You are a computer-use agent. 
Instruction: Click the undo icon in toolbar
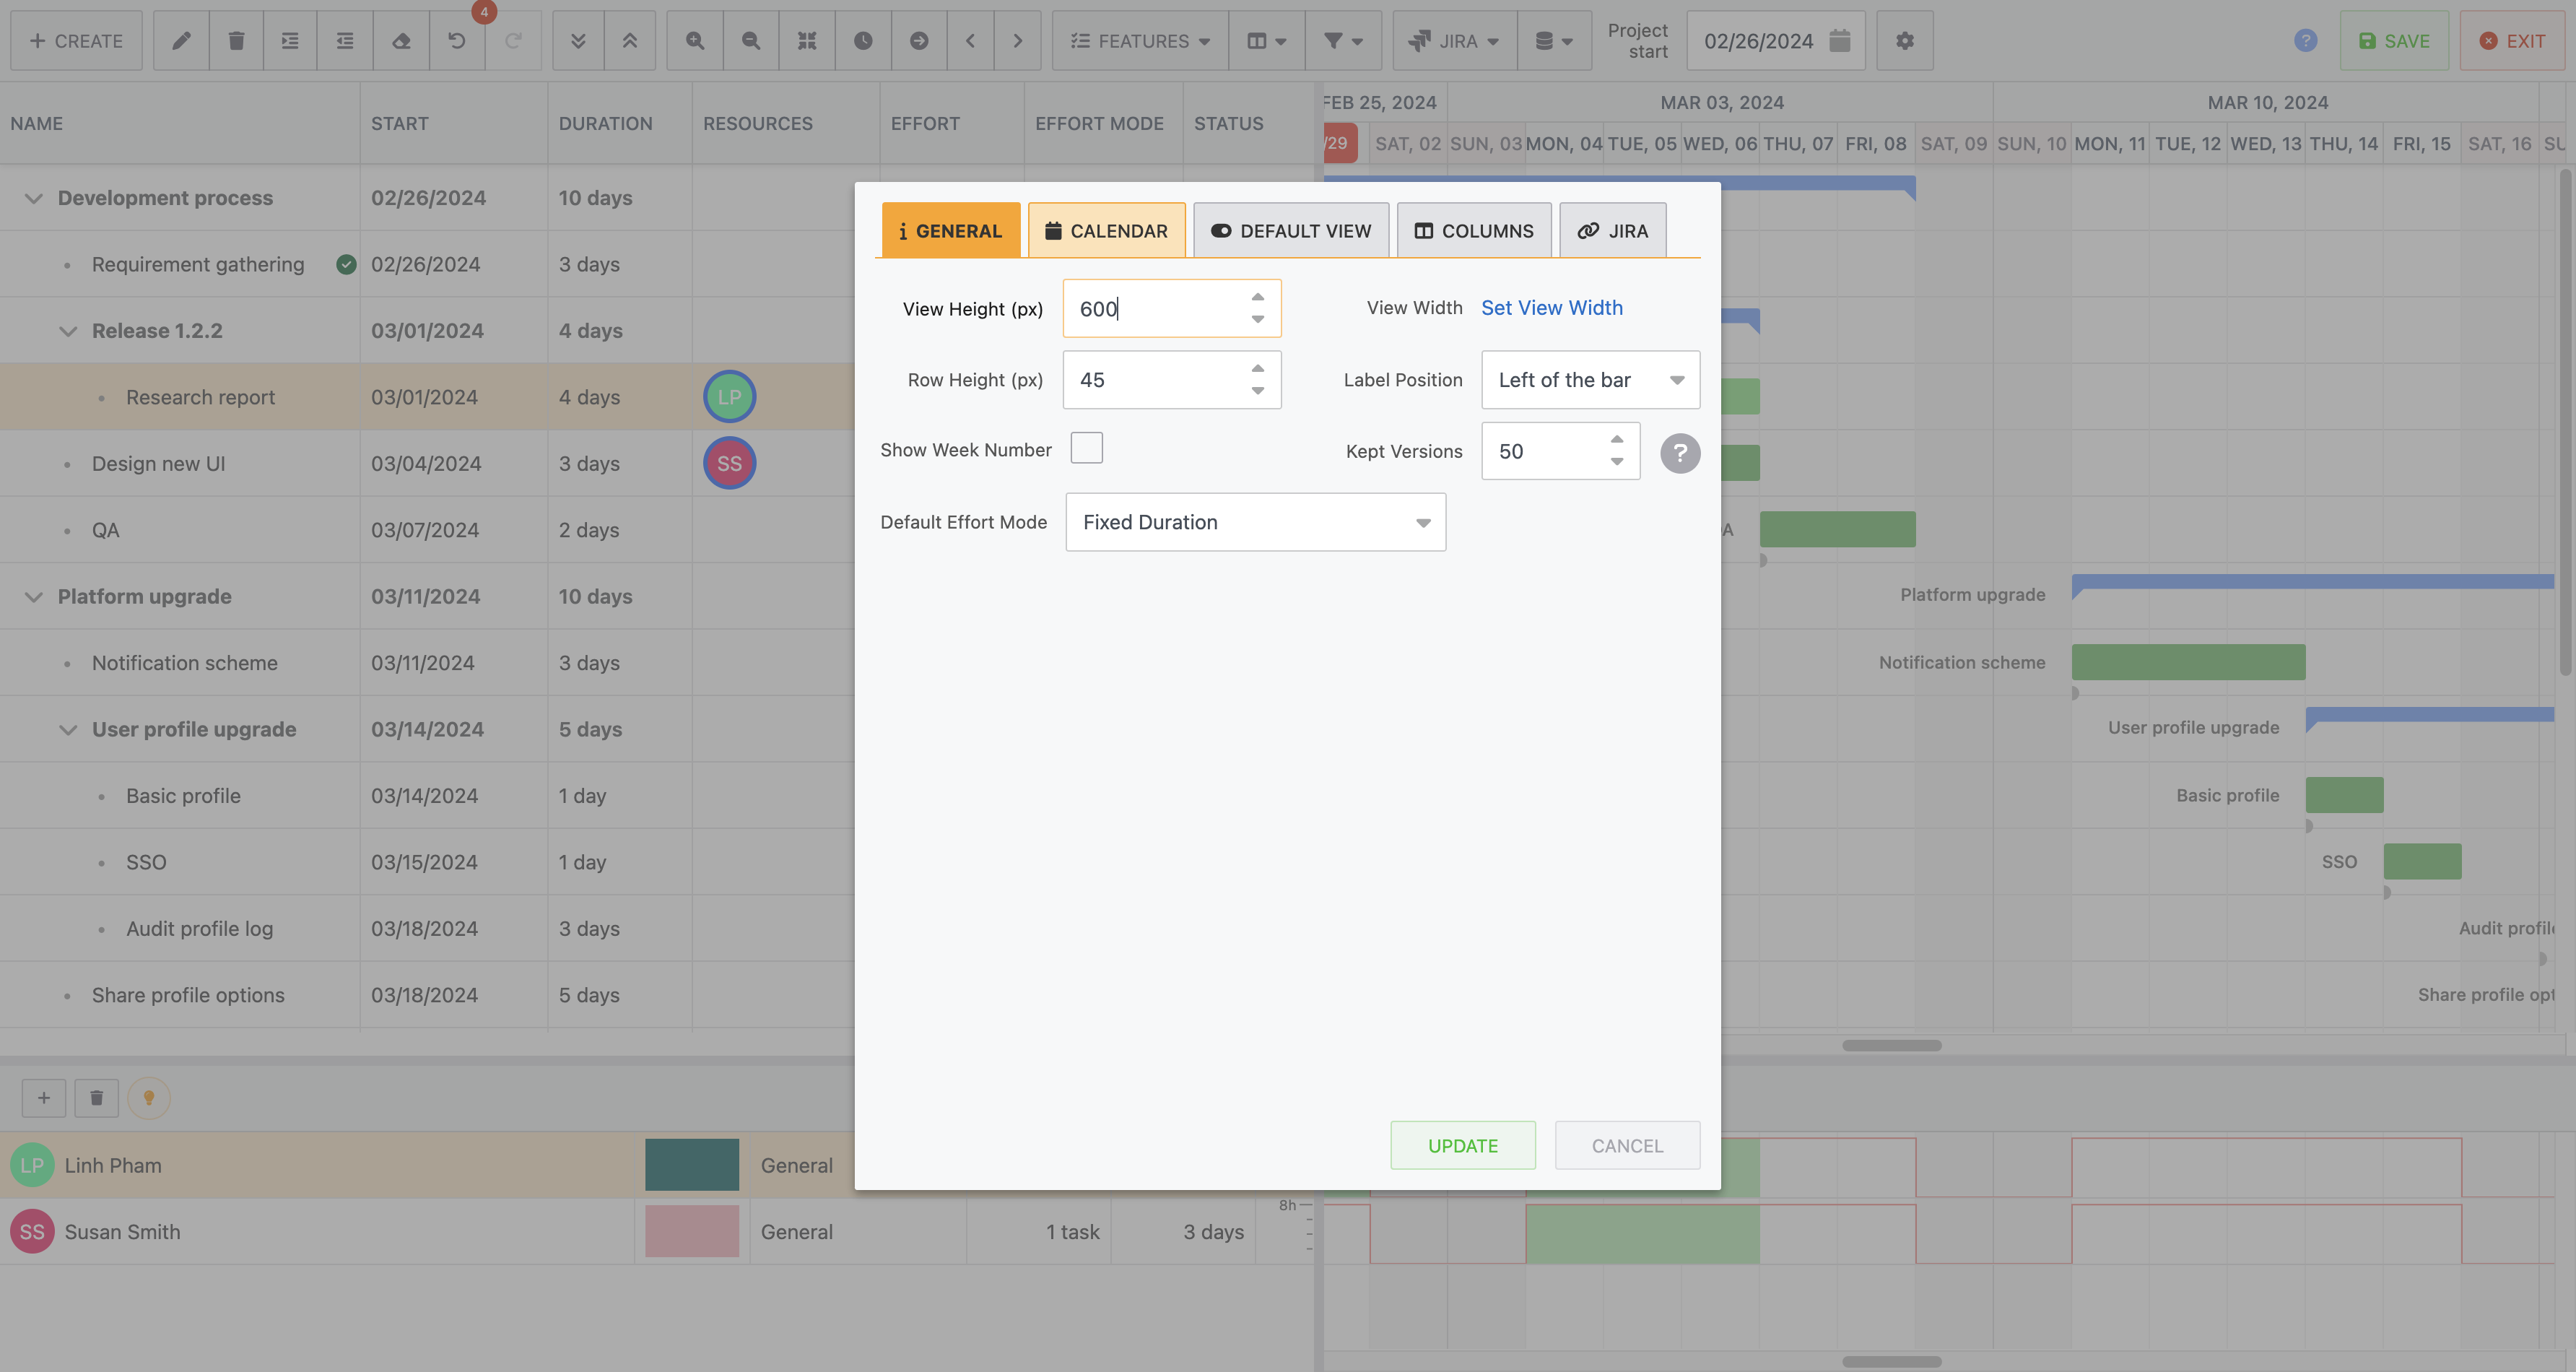456,39
